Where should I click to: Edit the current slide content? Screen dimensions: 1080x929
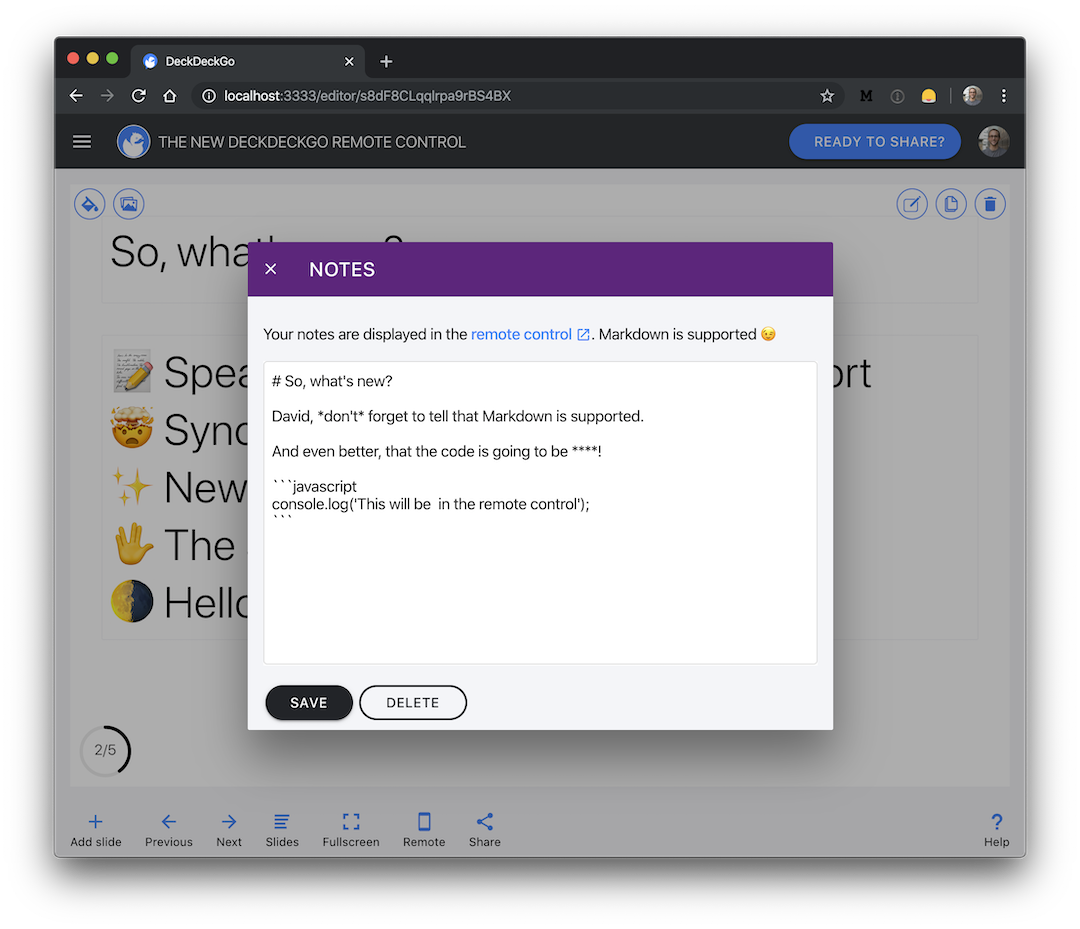[911, 203]
